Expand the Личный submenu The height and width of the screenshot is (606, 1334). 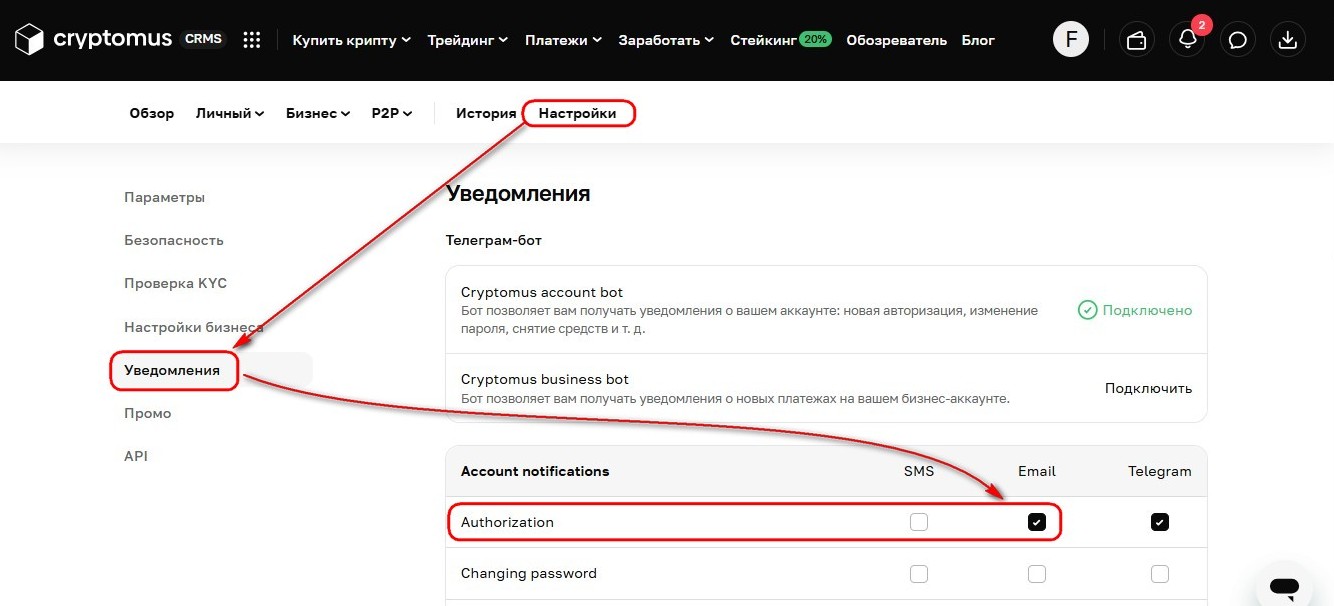230,113
